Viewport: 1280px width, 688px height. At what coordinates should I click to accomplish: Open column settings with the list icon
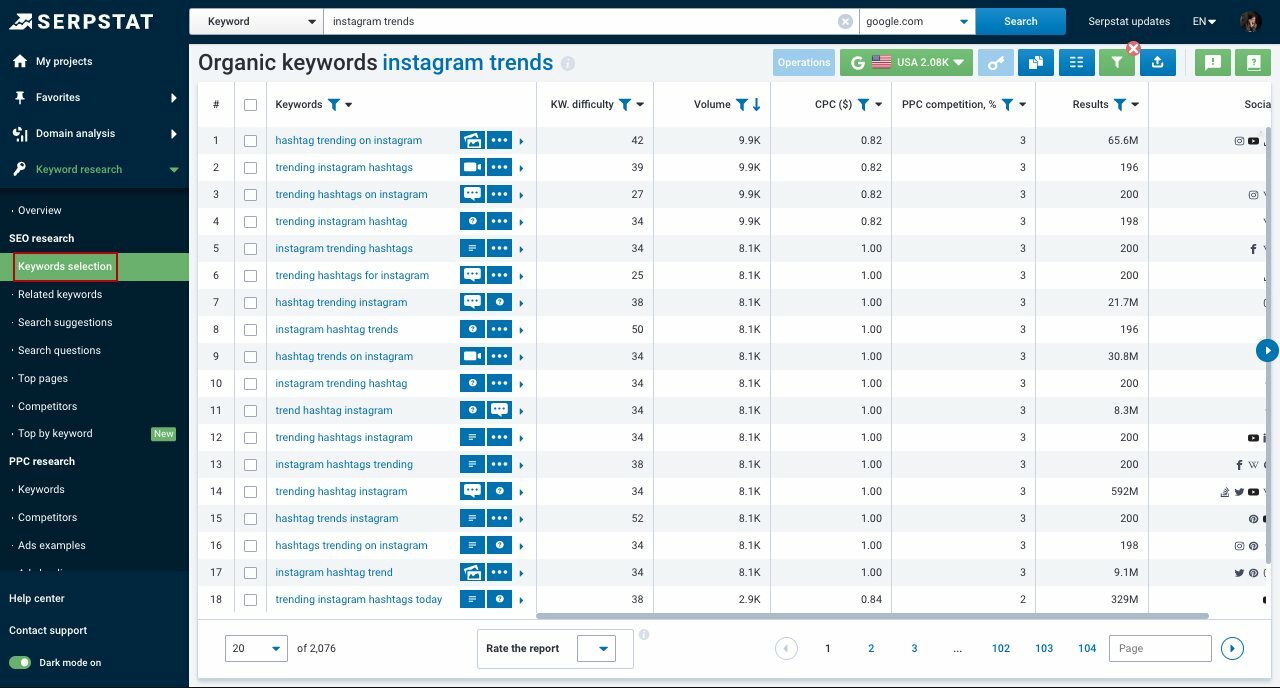(1076, 62)
